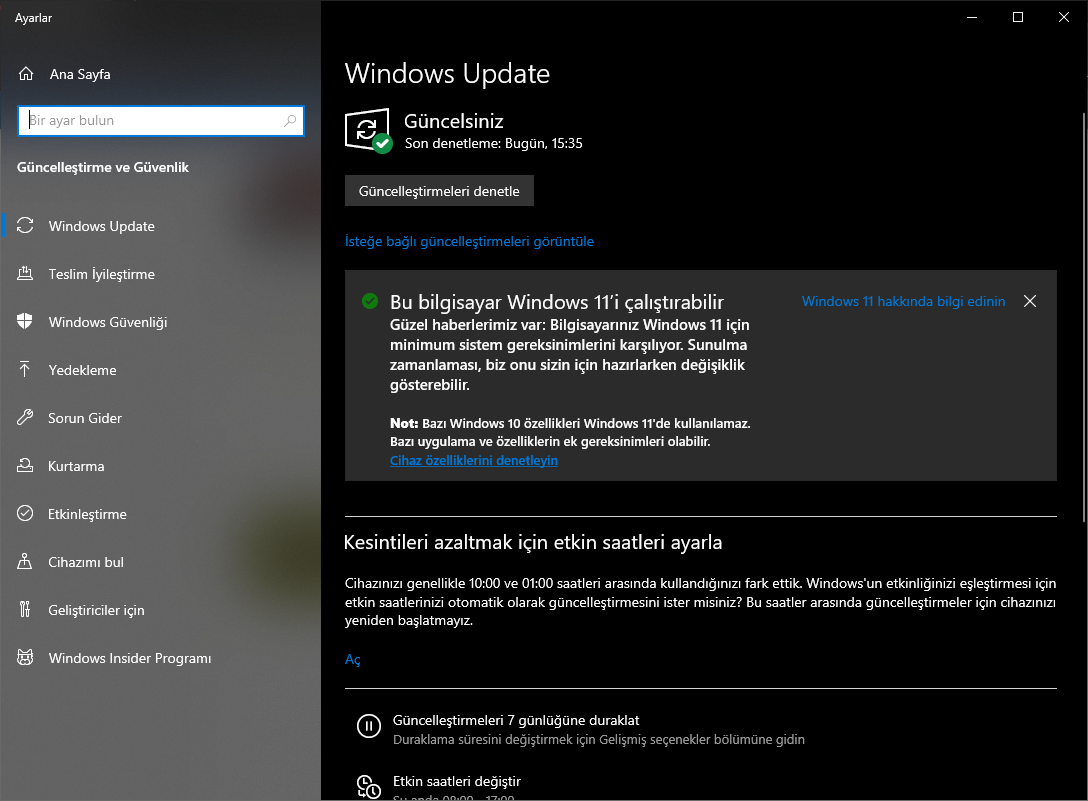Screen dimensions: 1088x801
Task: Click the Windows Update sync arrows icon in sidebar
Action: pyautogui.click(x=25, y=226)
